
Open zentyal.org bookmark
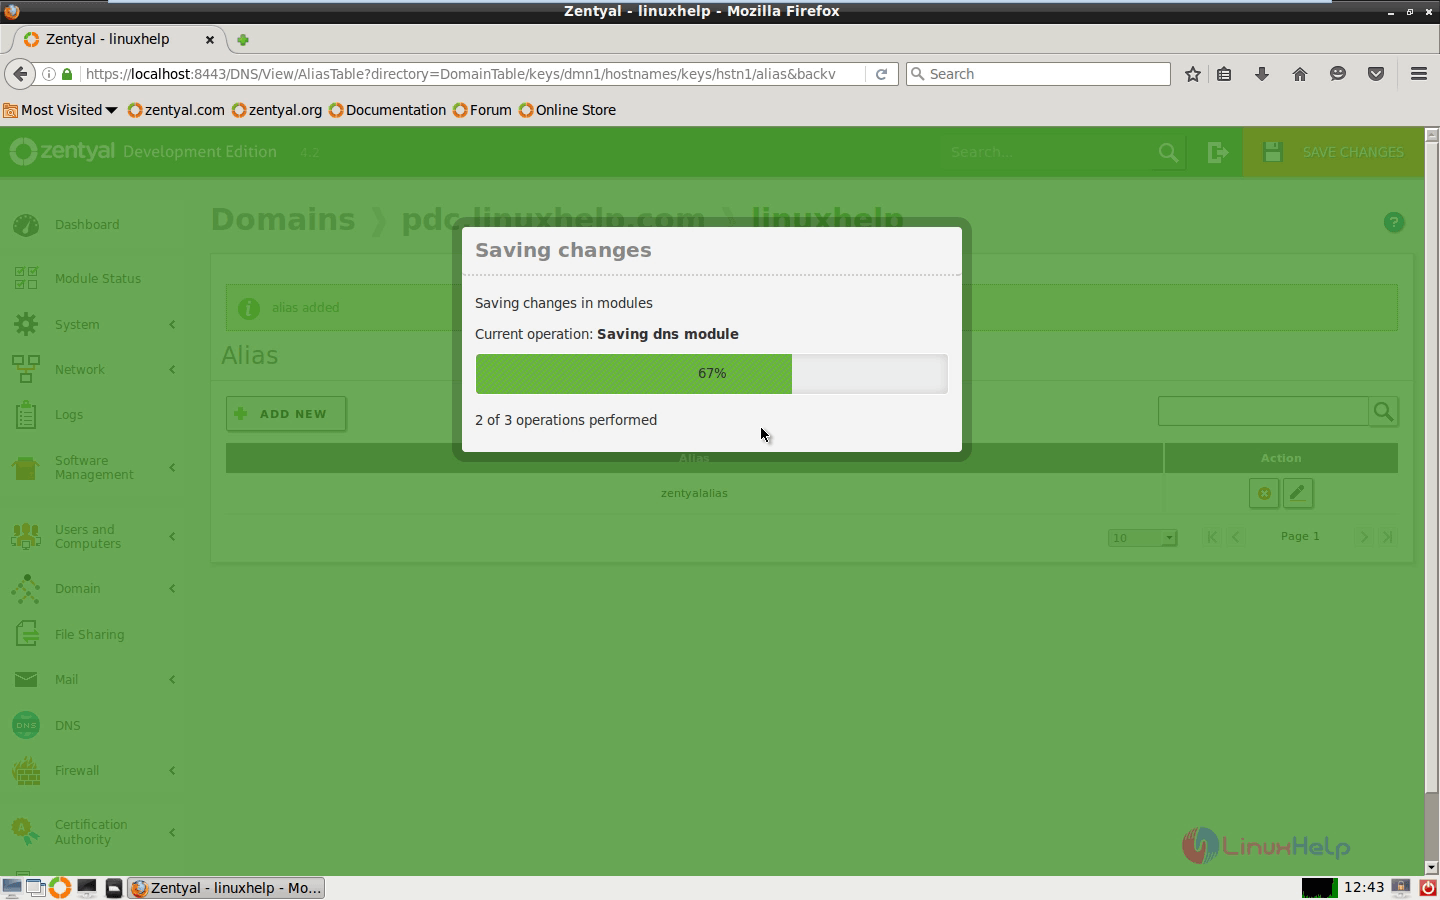[x=277, y=110]
